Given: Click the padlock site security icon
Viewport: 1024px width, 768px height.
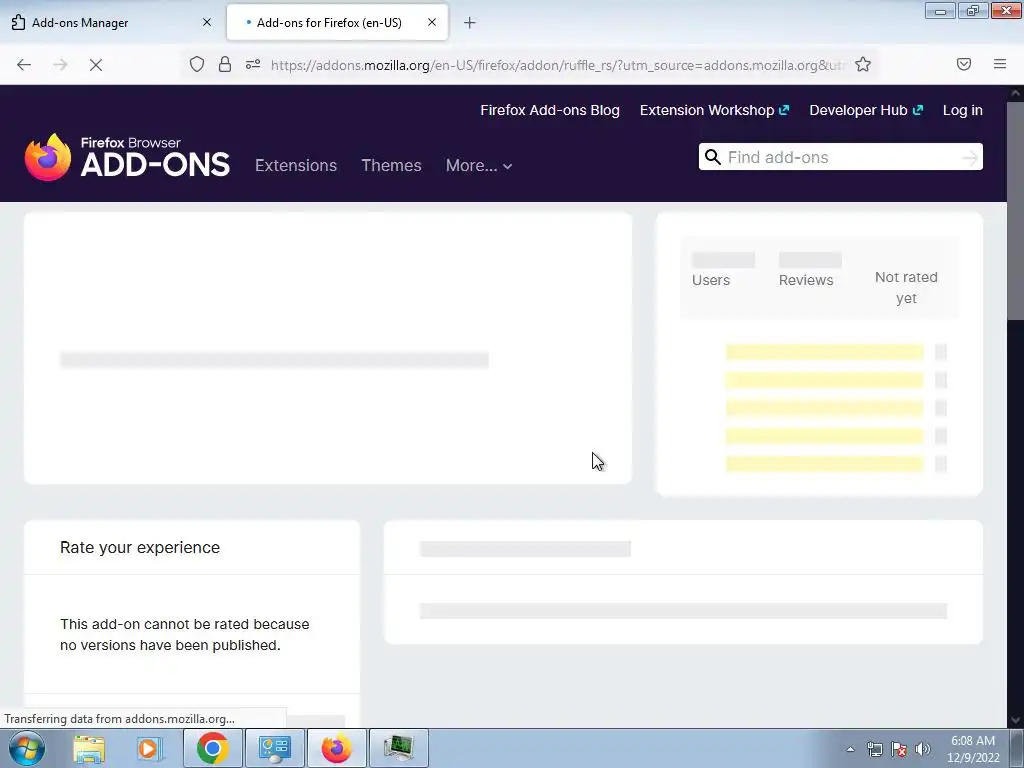Looking at the screenshot, I should (225, 64).
